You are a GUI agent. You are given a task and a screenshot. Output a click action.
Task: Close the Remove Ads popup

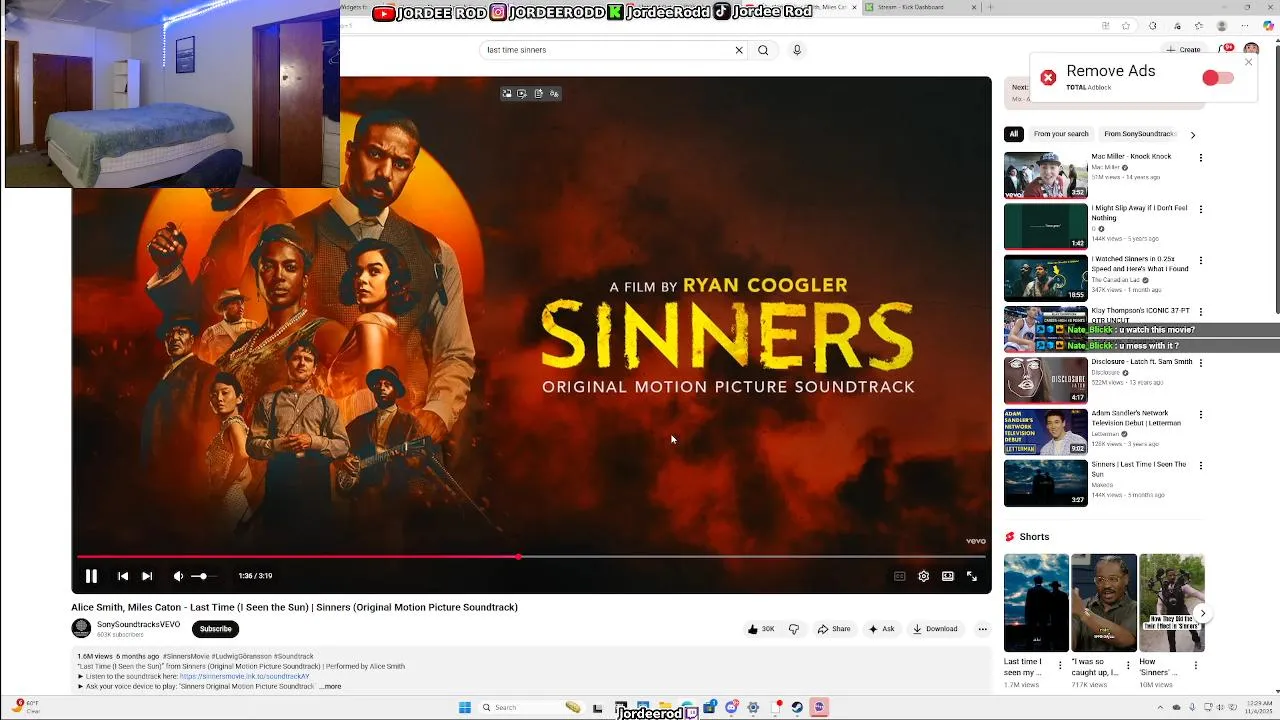tap(1248, 62)
